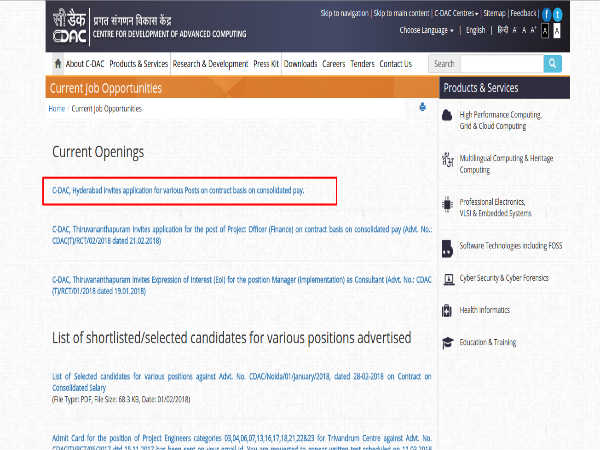Click Skip to main content link
The width and height of the screenshot is (600, 450).
[401, 13]
